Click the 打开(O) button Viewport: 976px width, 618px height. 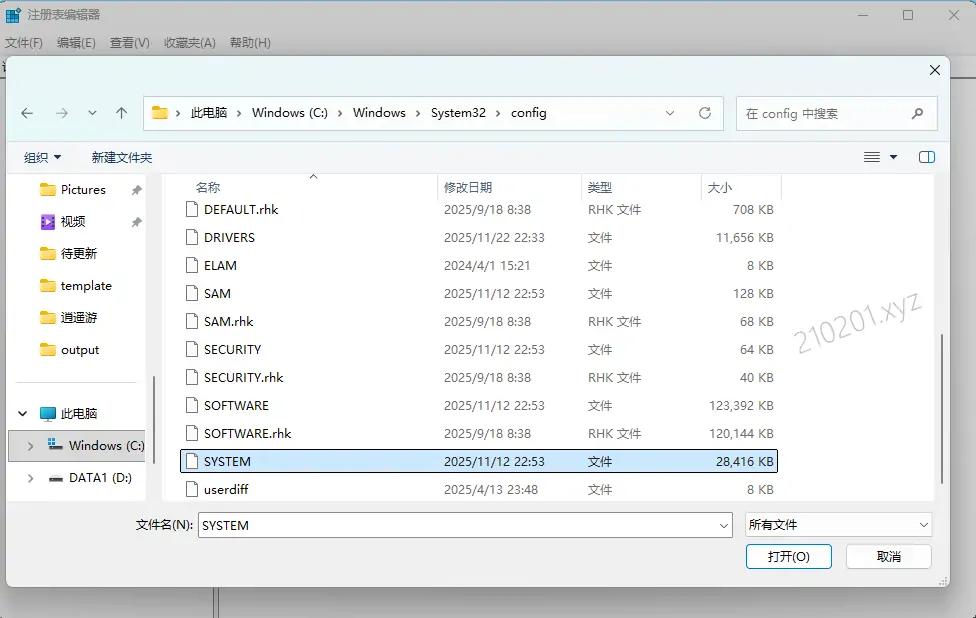coord(788,556)
